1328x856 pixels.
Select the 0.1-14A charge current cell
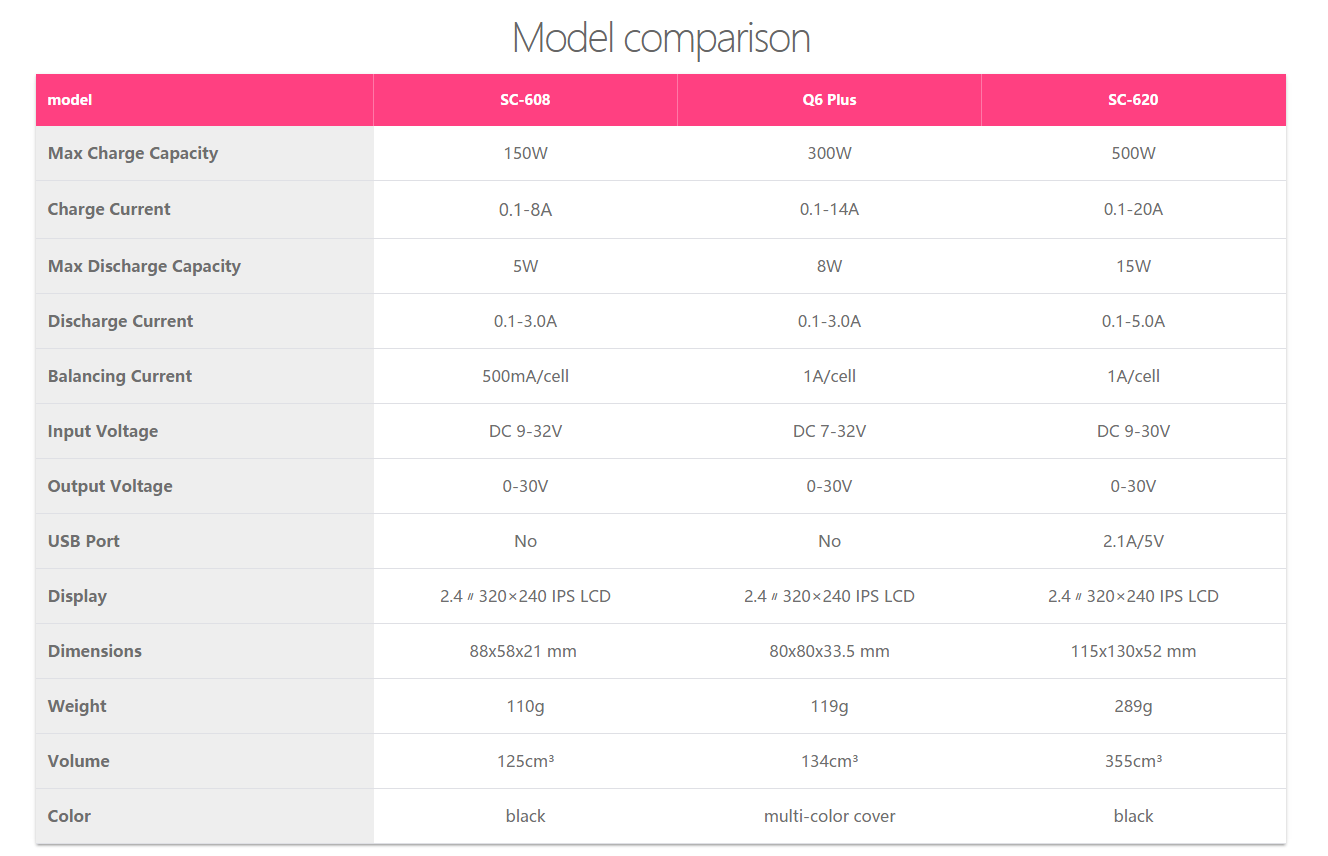[x=829, y=209]
